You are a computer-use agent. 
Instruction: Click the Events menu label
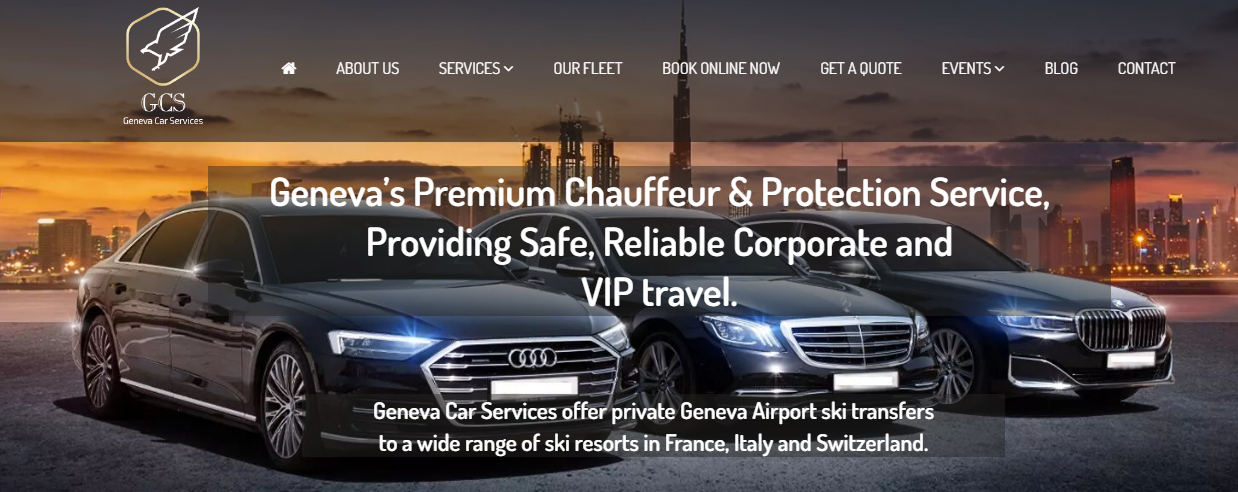coord(966,68)
